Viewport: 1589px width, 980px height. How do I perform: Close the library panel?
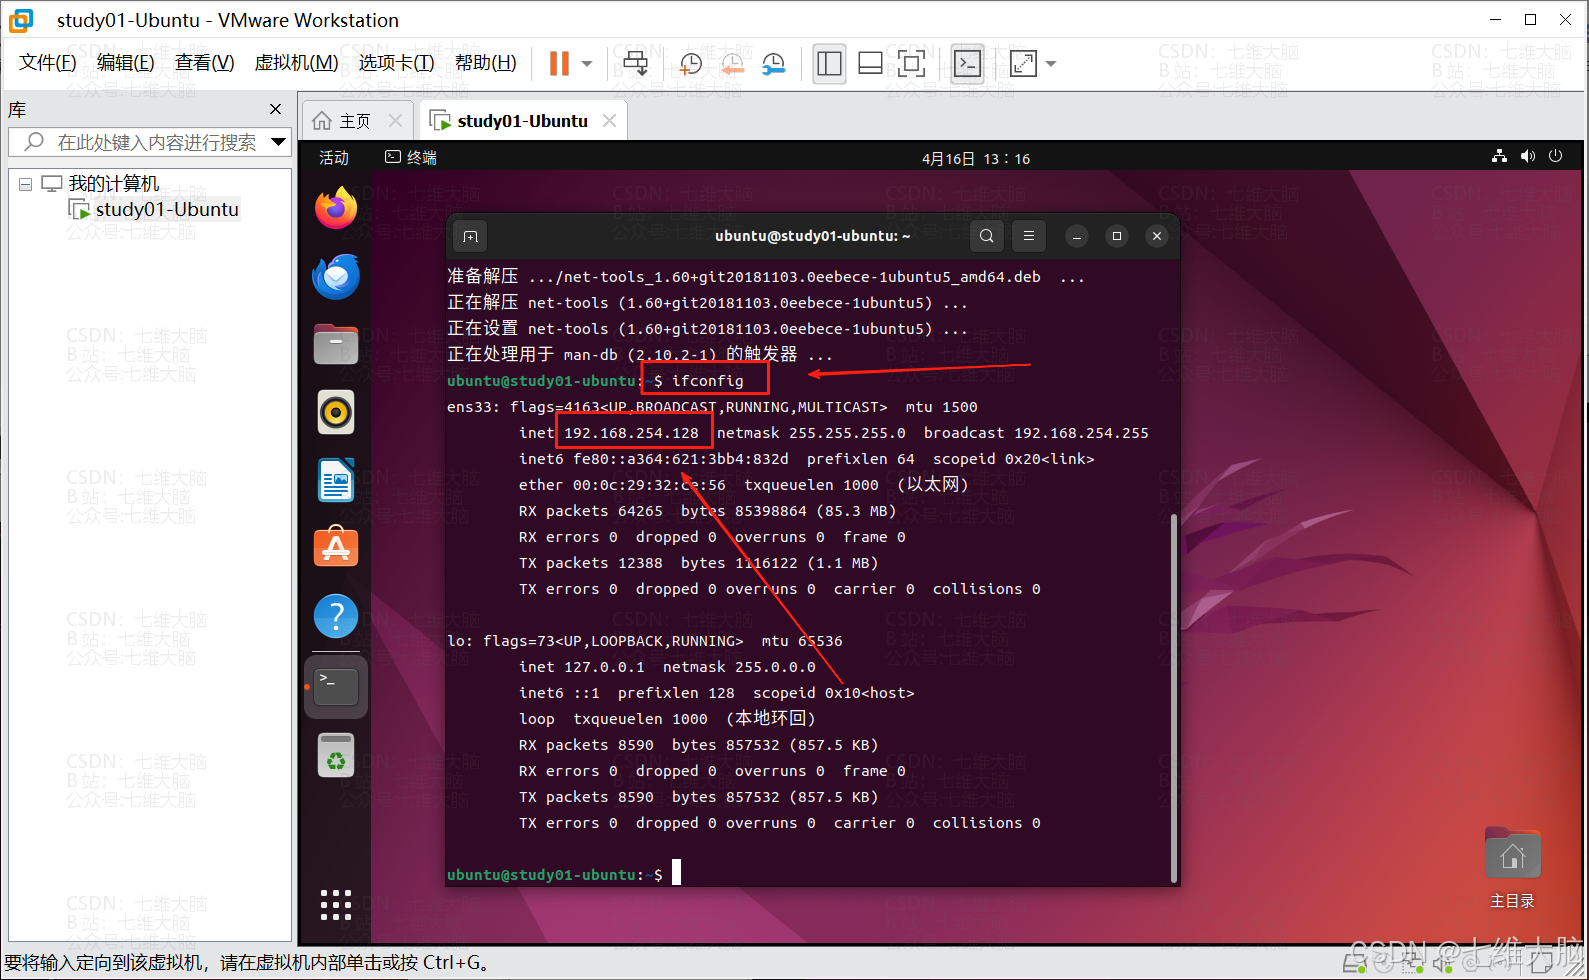click(276, 109)
